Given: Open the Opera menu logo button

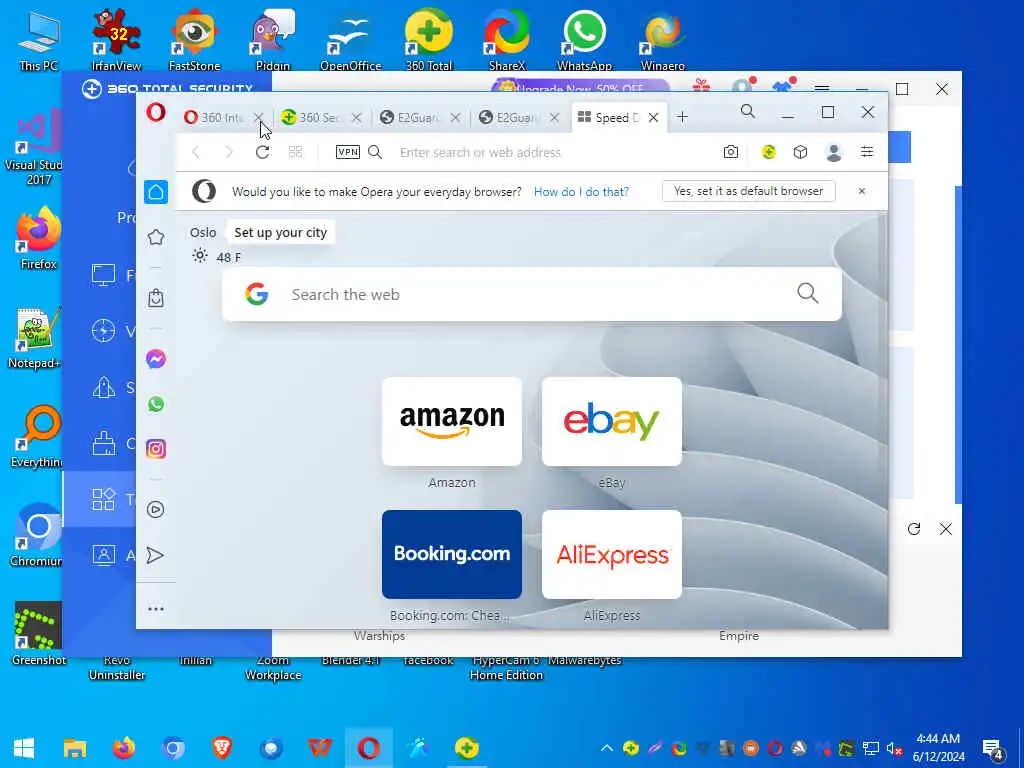Looking at the screenshot, I should pos(156,113).
